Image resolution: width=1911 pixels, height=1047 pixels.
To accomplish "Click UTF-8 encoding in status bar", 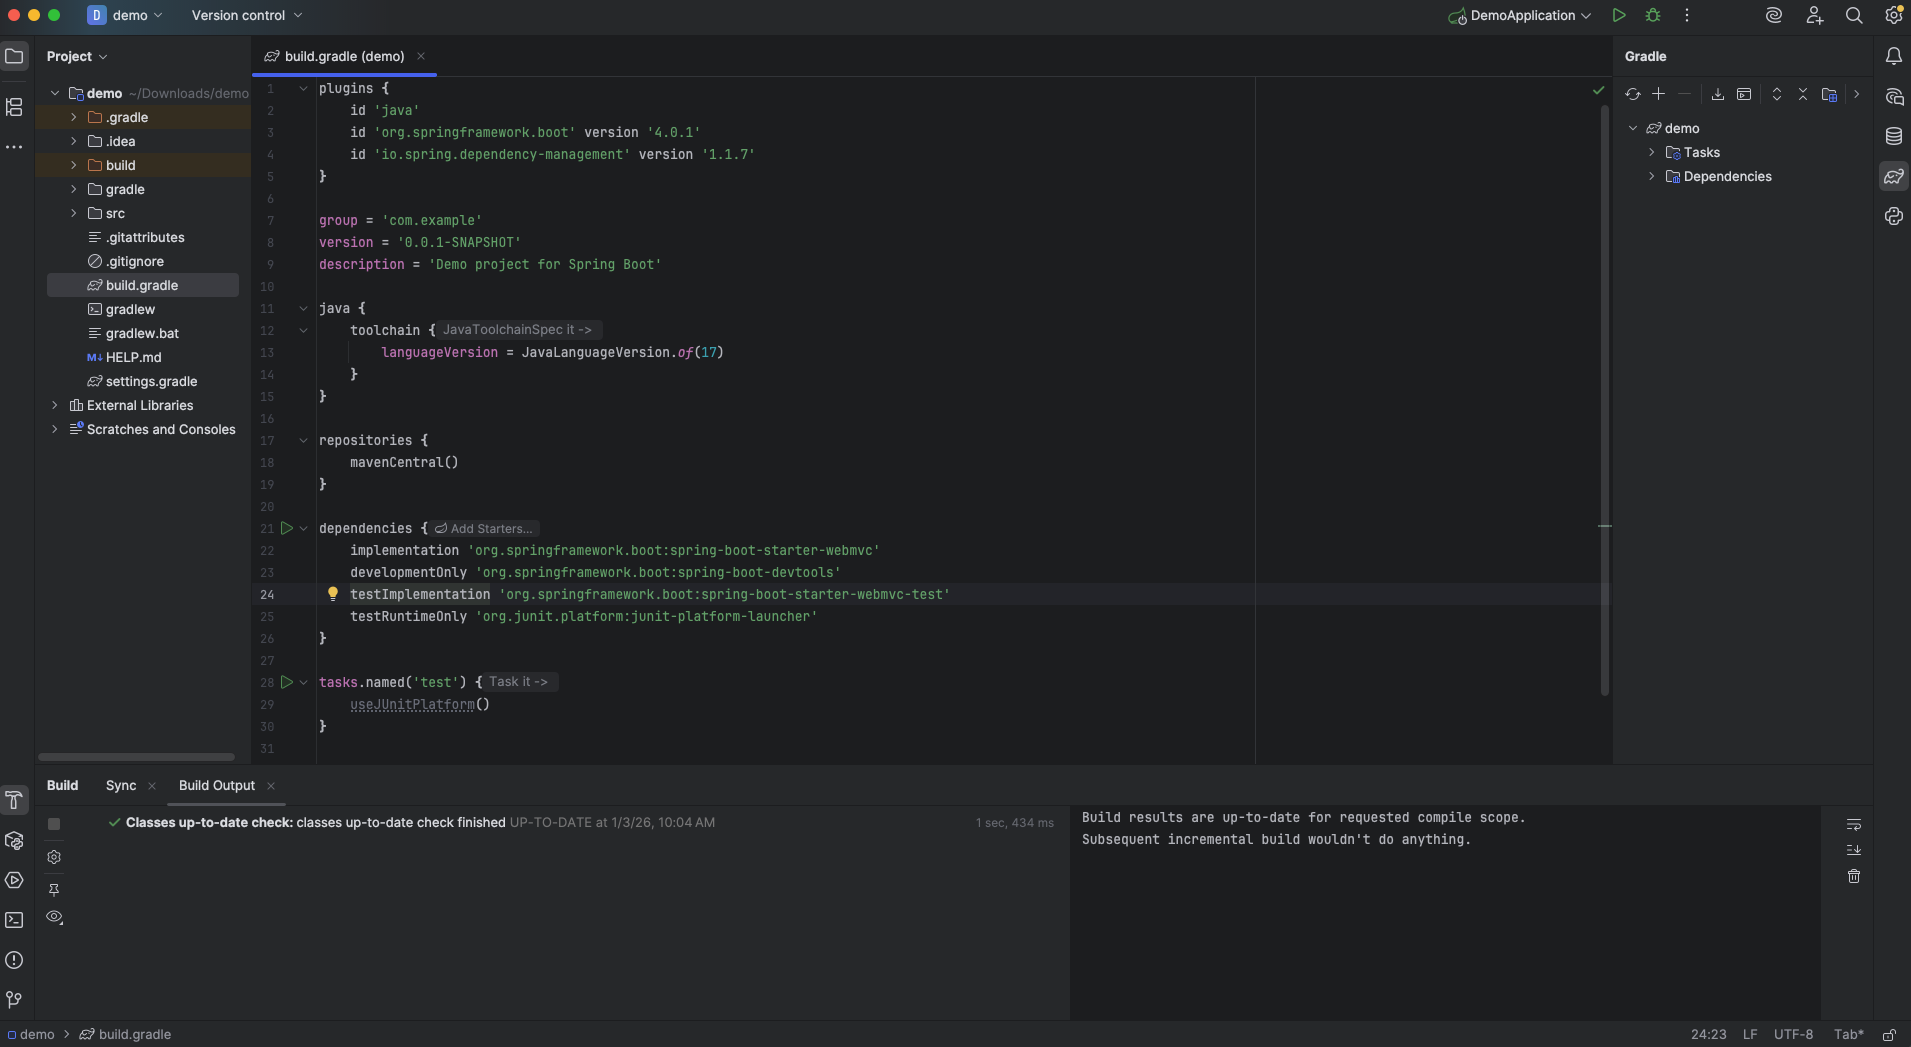I will [1794, 1035].
